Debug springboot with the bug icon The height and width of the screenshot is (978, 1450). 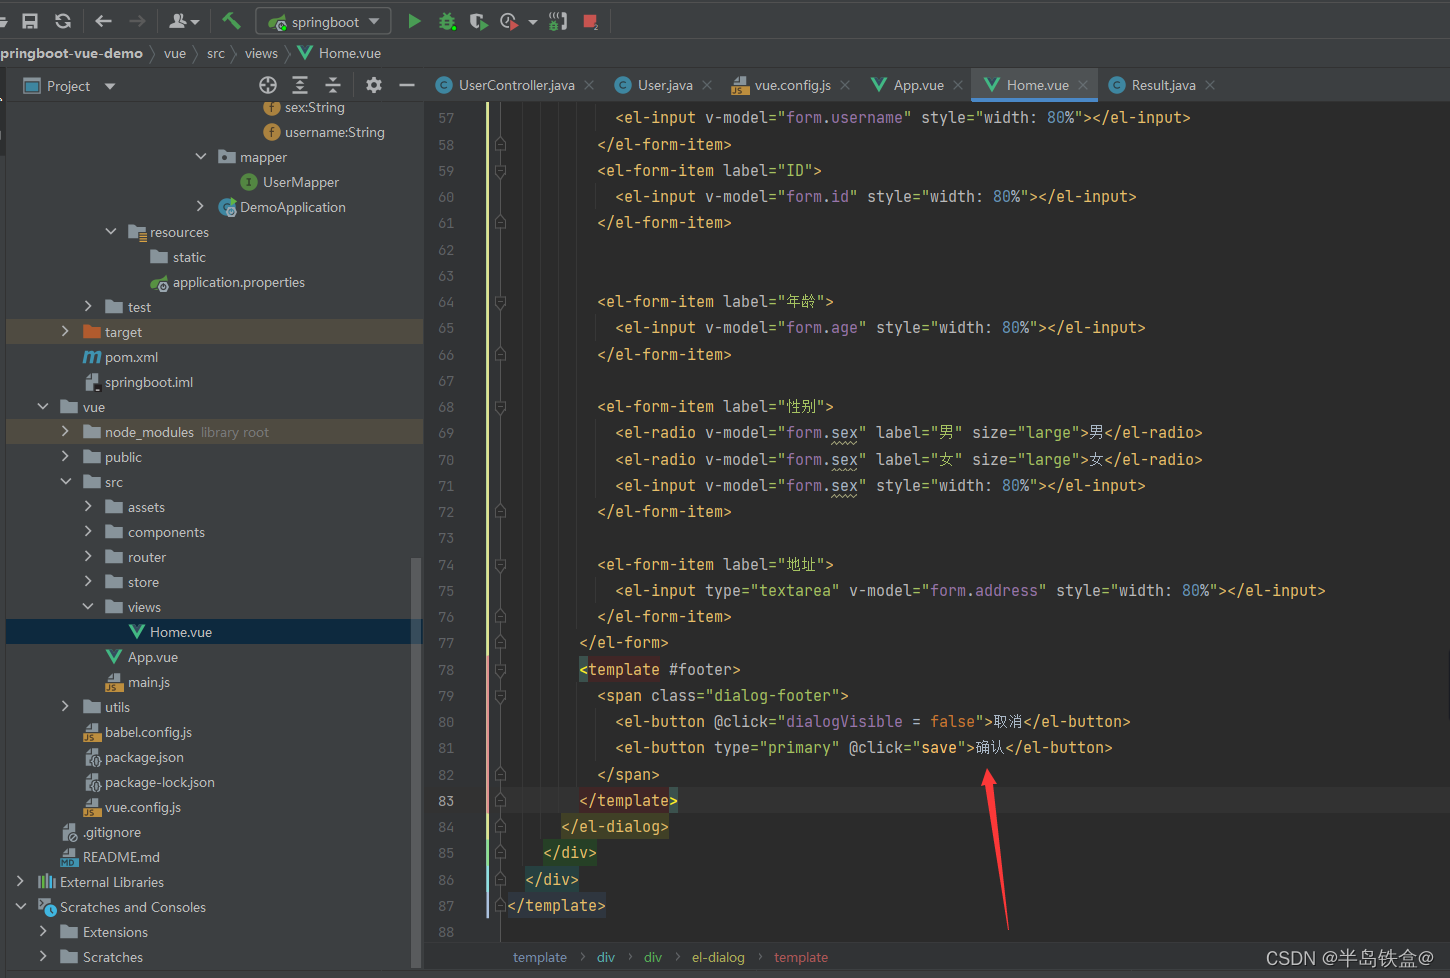pos(447,20)
